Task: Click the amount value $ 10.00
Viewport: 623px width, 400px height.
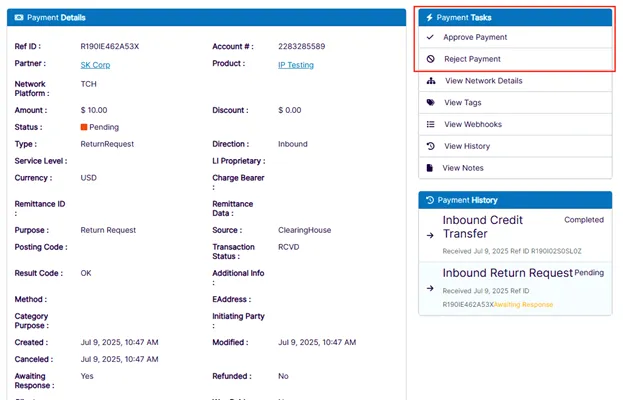Action: [x=94, y=110]
